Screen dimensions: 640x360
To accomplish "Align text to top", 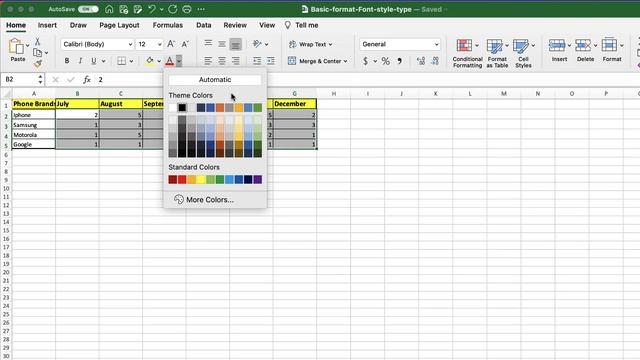I will pos(208,43).
